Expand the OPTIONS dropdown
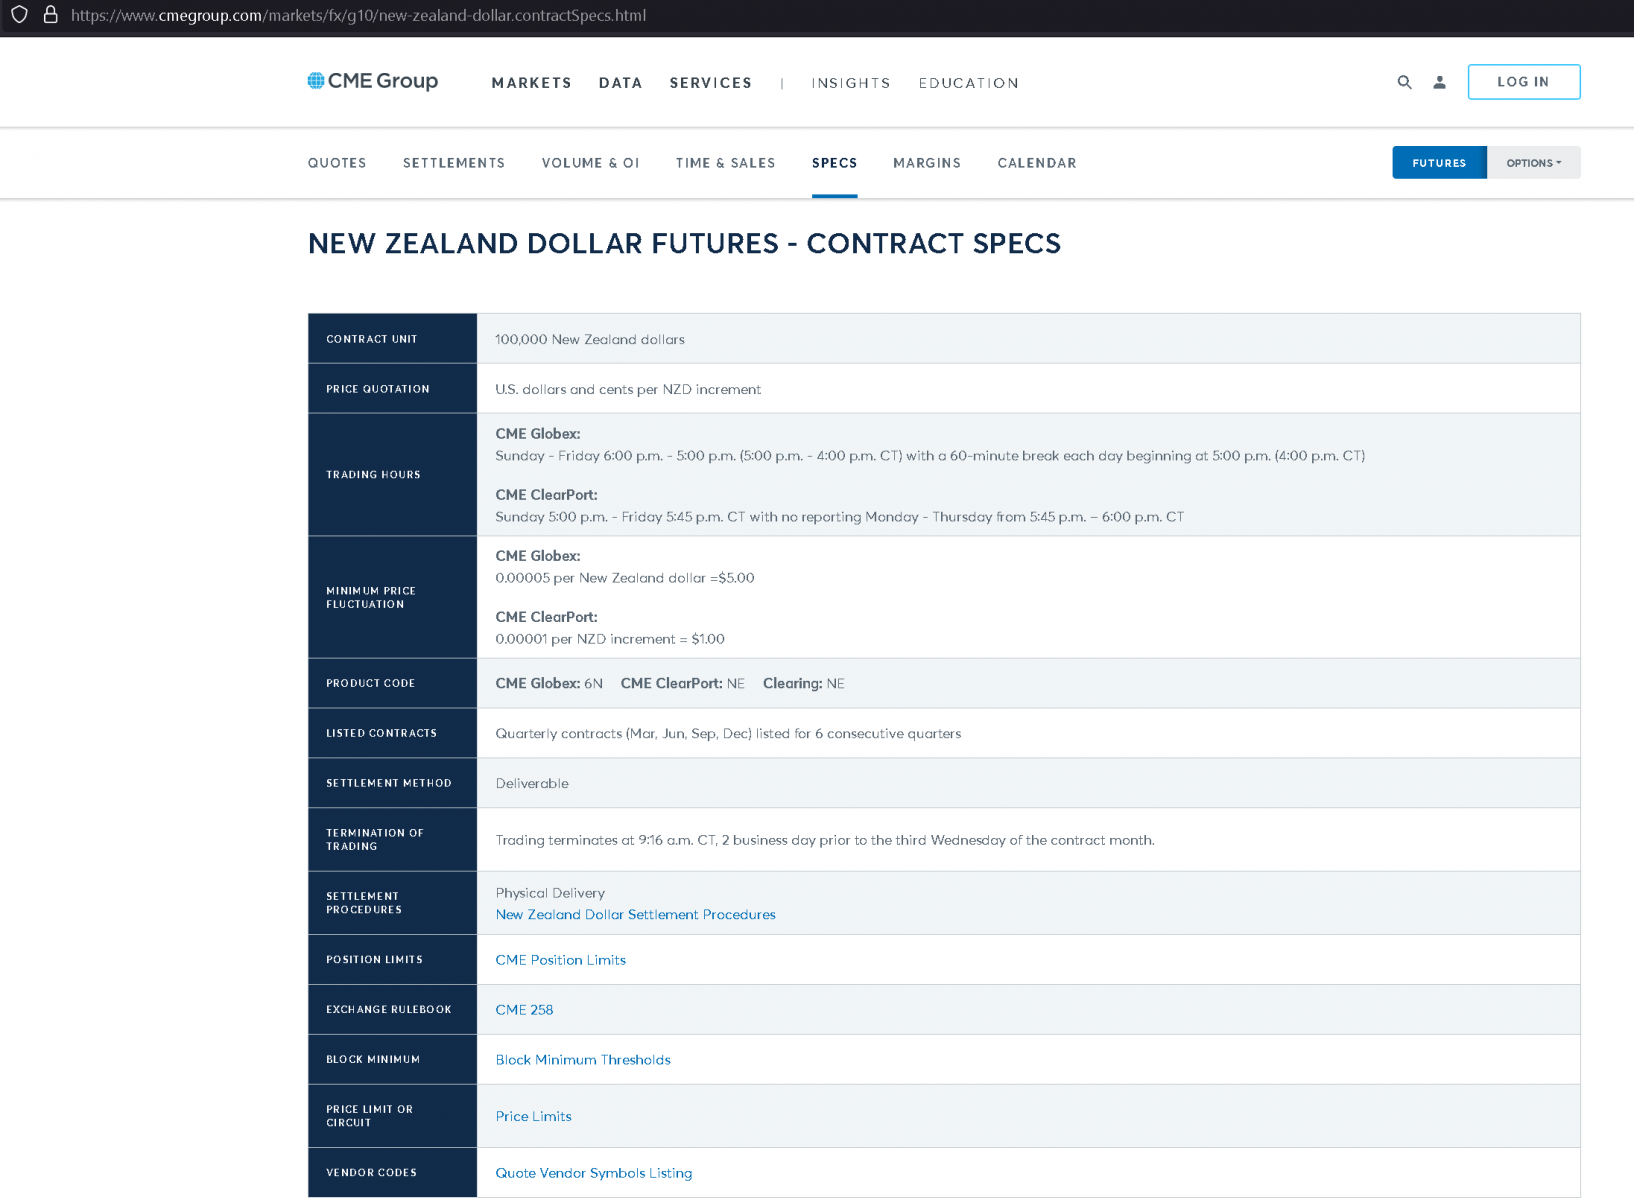 click(1533, 162)
